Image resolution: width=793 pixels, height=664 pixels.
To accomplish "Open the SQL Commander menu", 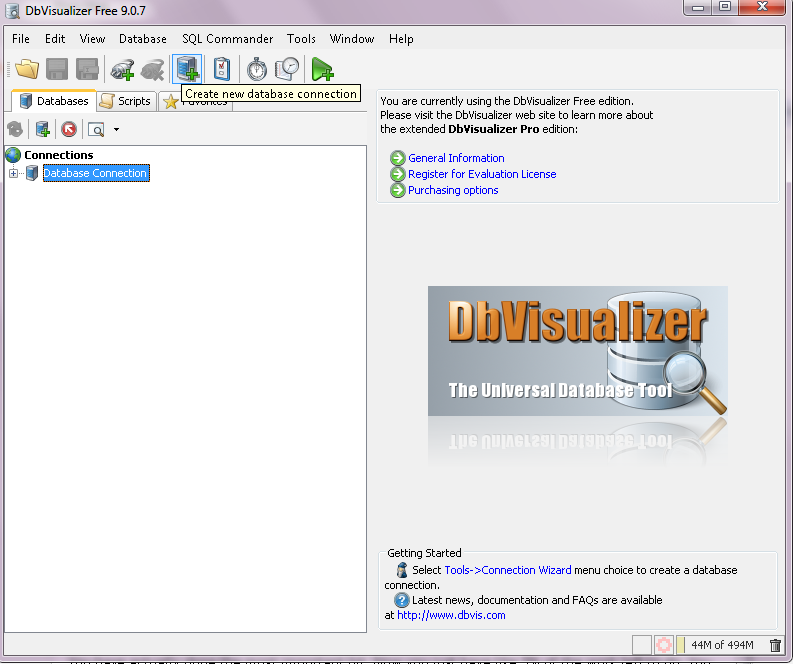I will point(228,39).
